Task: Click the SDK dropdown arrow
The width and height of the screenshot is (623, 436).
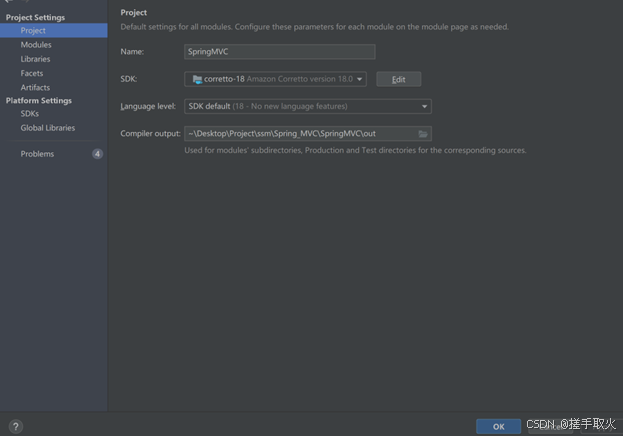Action: (x=360, y=79)
